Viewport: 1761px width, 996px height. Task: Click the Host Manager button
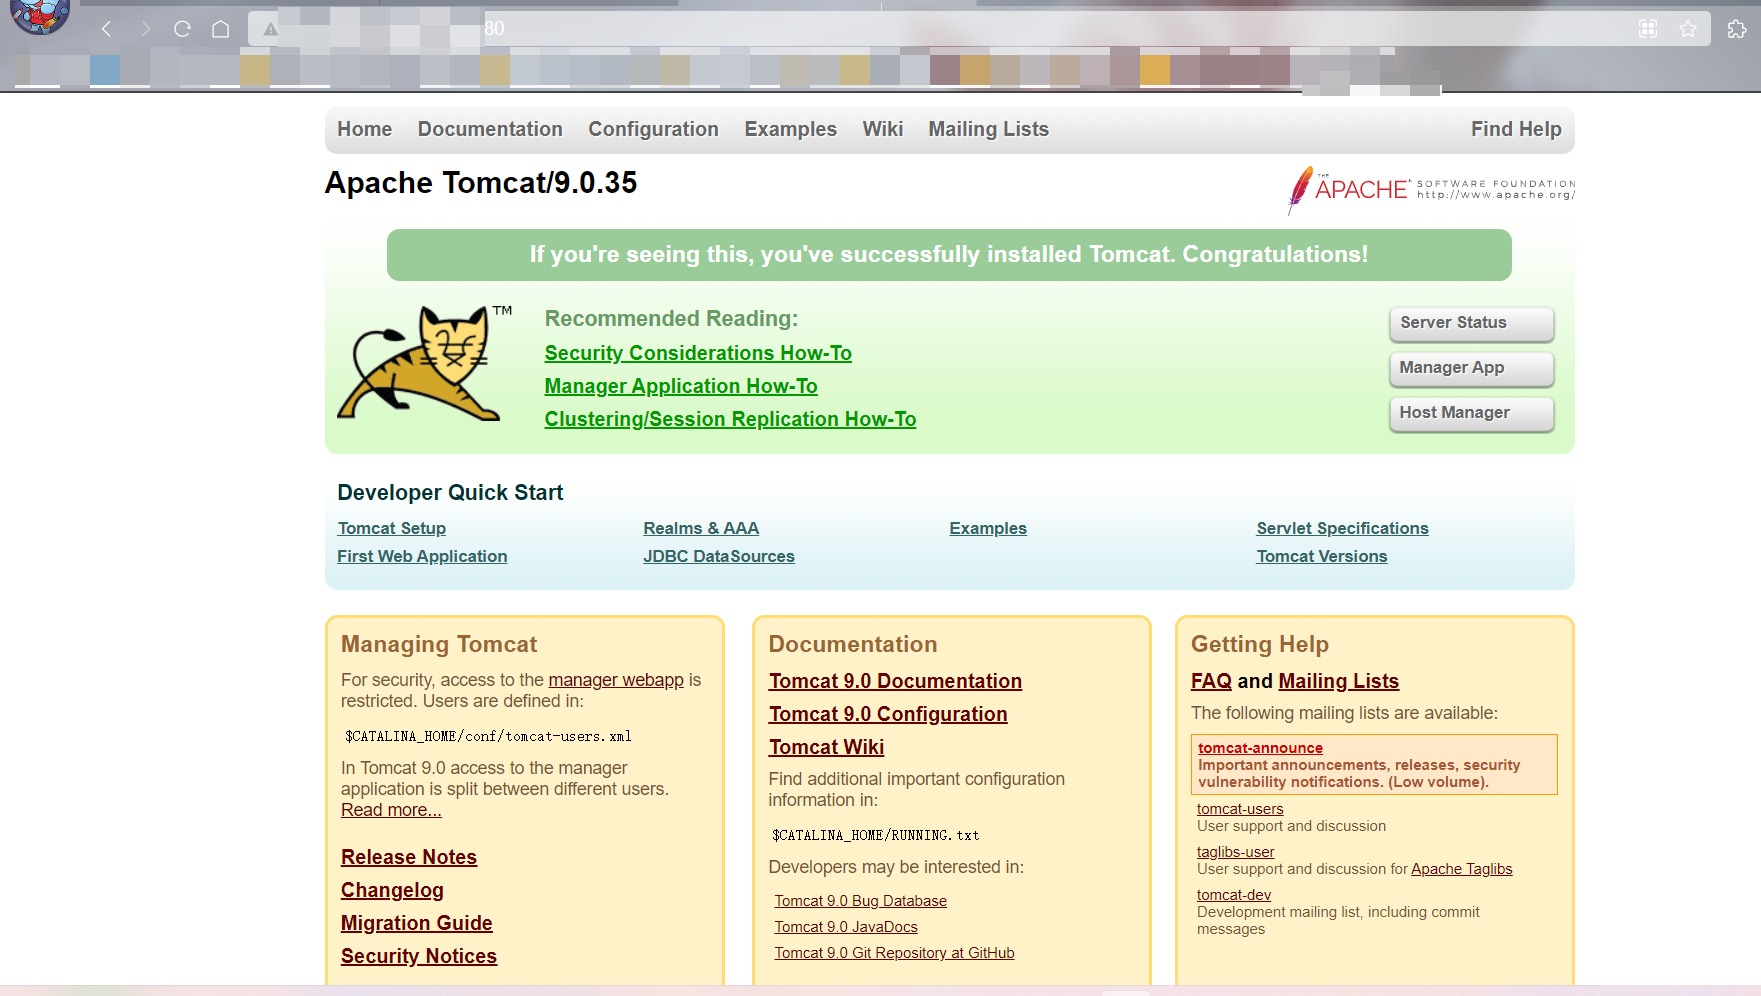tap(1471, 413)
